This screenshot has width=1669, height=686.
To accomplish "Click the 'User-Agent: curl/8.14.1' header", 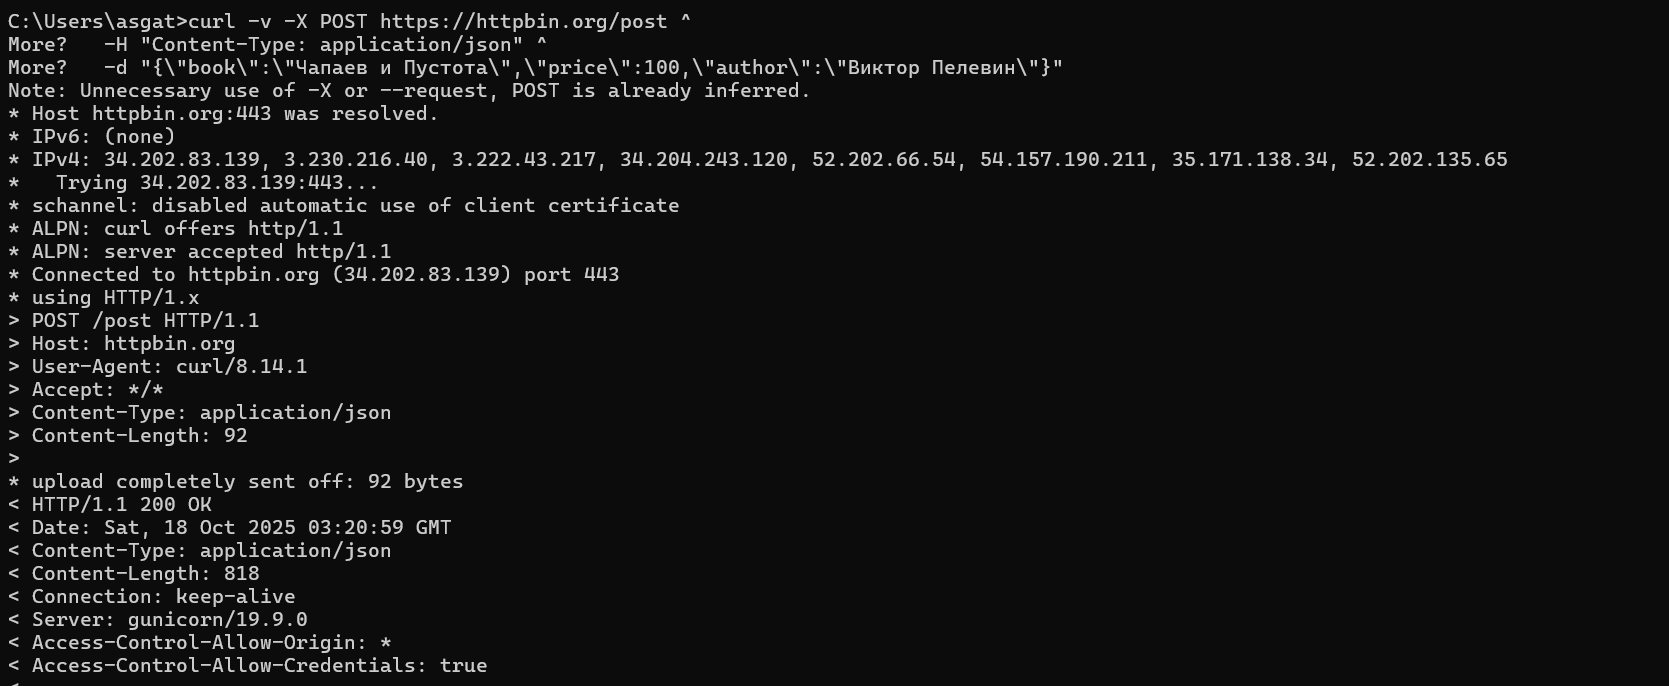I will click(x=169, y=366).
